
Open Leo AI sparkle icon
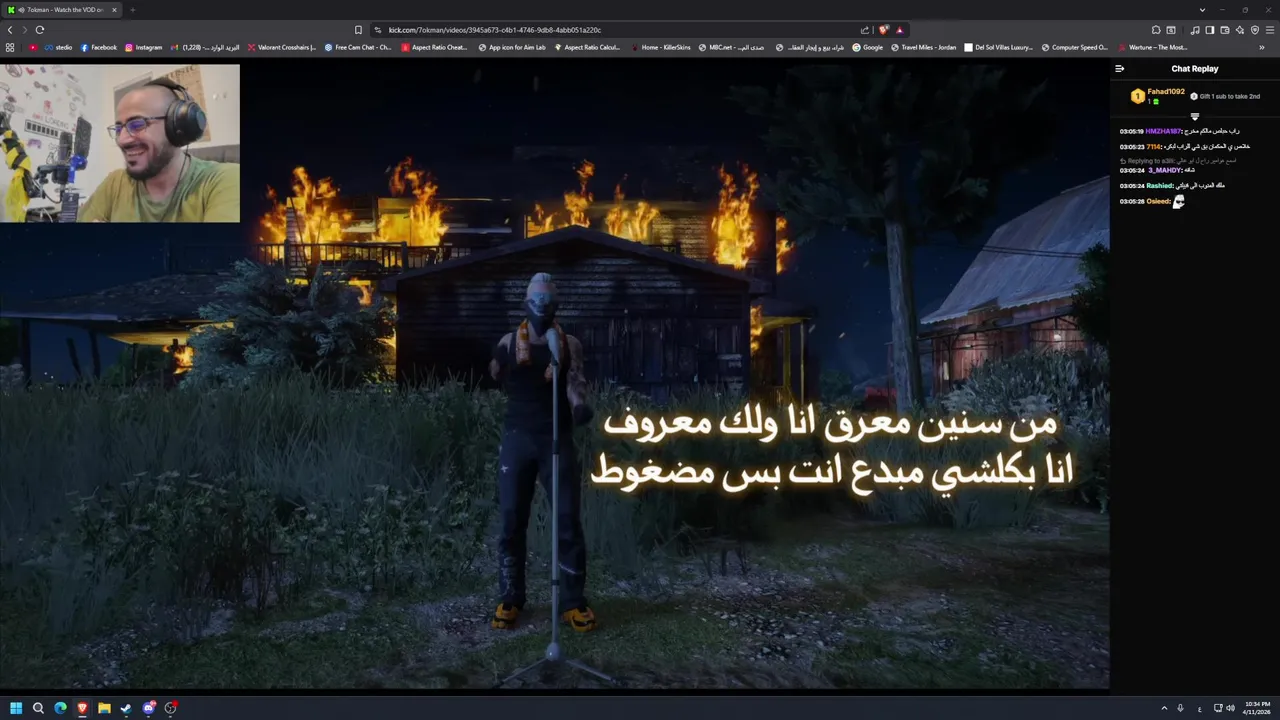pyautogui.click(x=1239, y=30)
